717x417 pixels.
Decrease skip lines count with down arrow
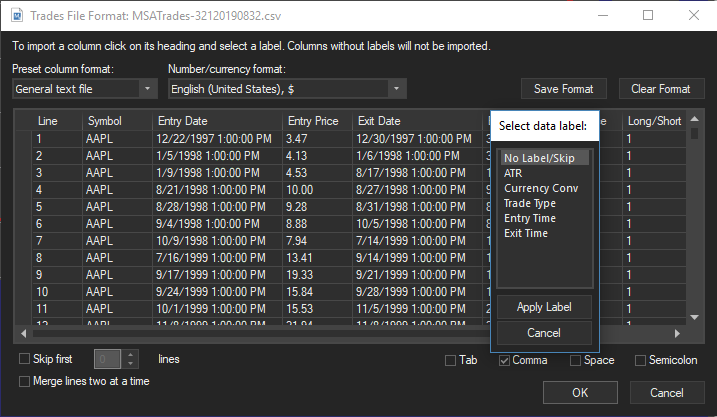(131, 364)
